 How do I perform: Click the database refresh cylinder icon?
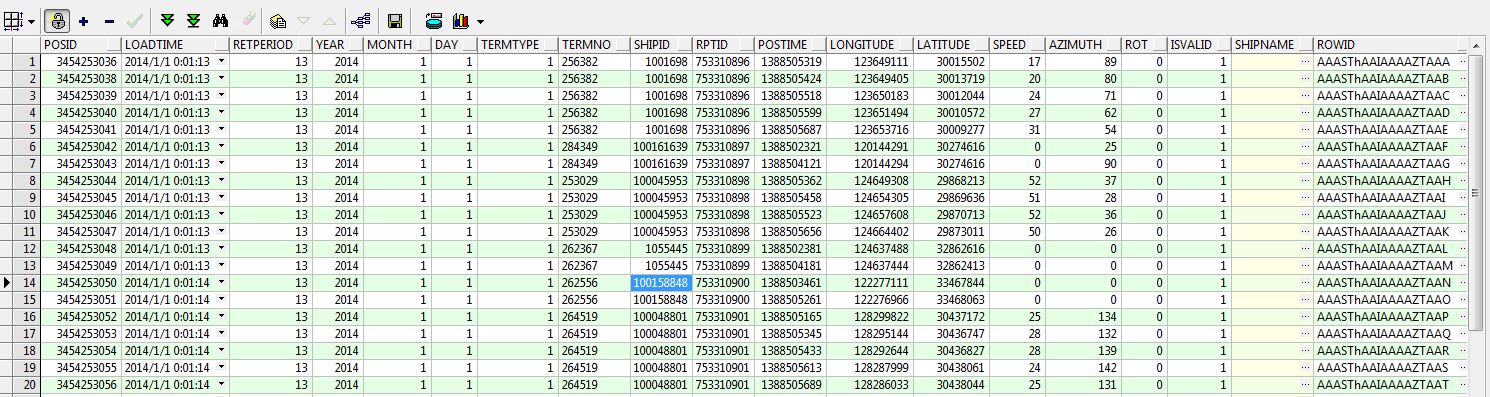click(434, 20)
